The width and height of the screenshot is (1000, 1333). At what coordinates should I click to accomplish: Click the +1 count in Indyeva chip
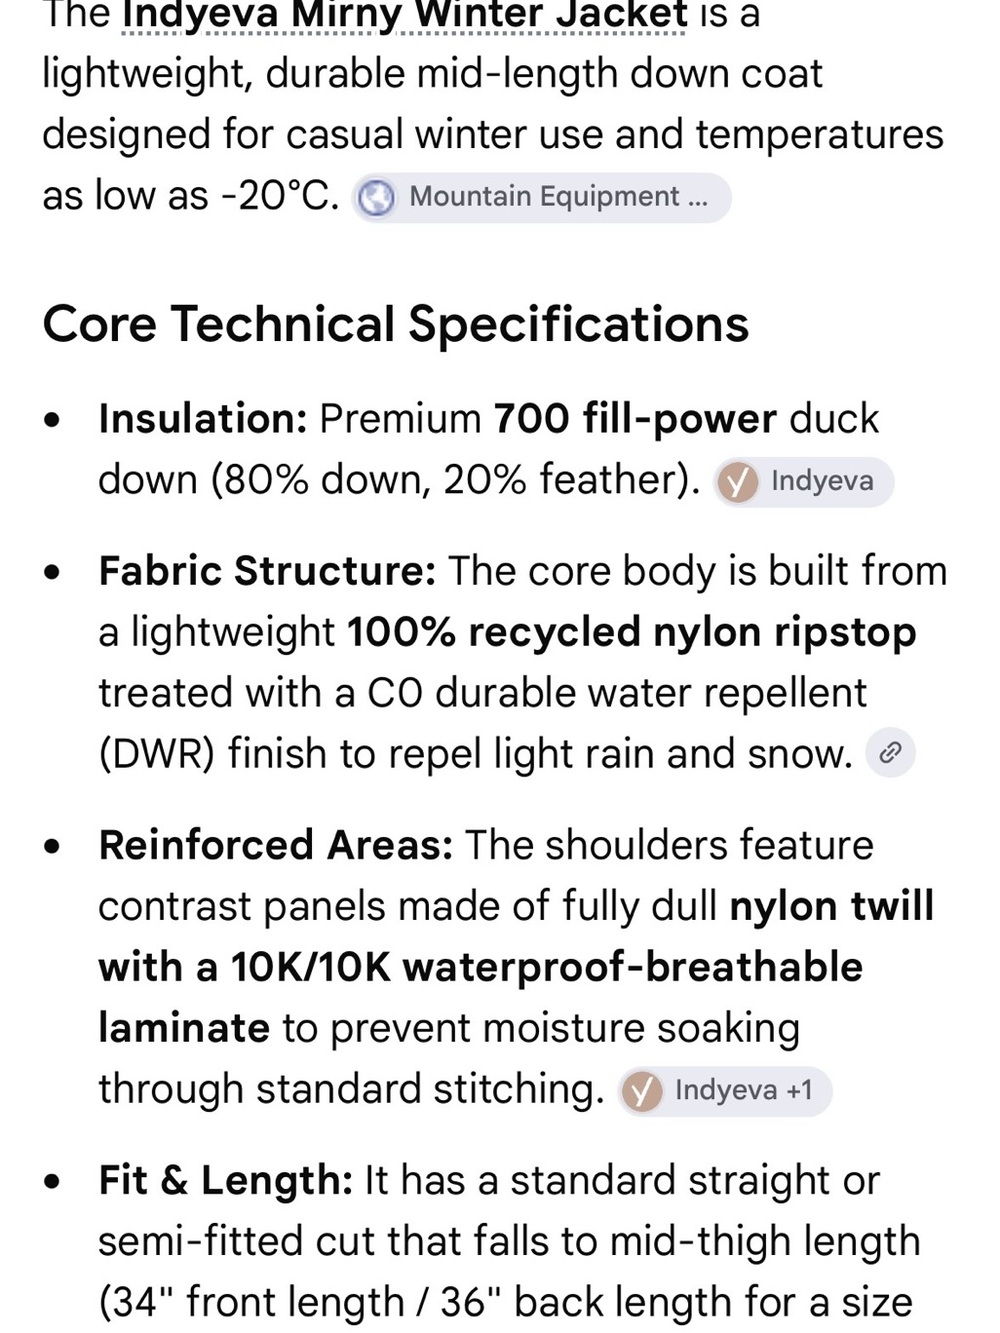(800, 1090)
